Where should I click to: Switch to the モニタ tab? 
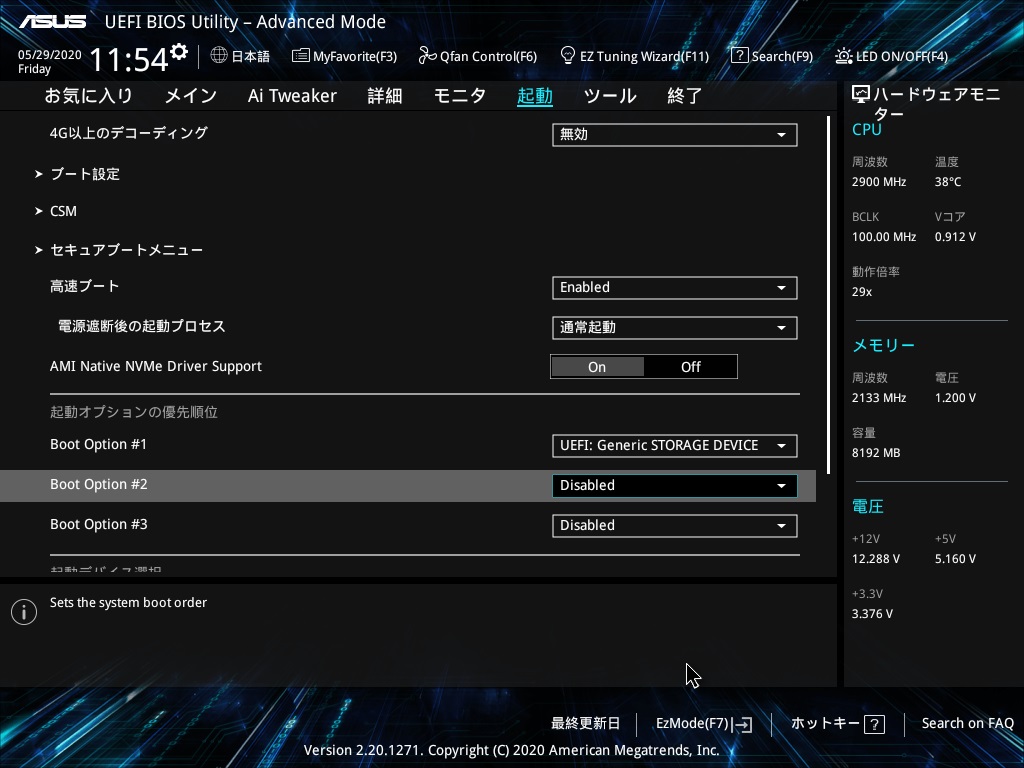[460, 96]
